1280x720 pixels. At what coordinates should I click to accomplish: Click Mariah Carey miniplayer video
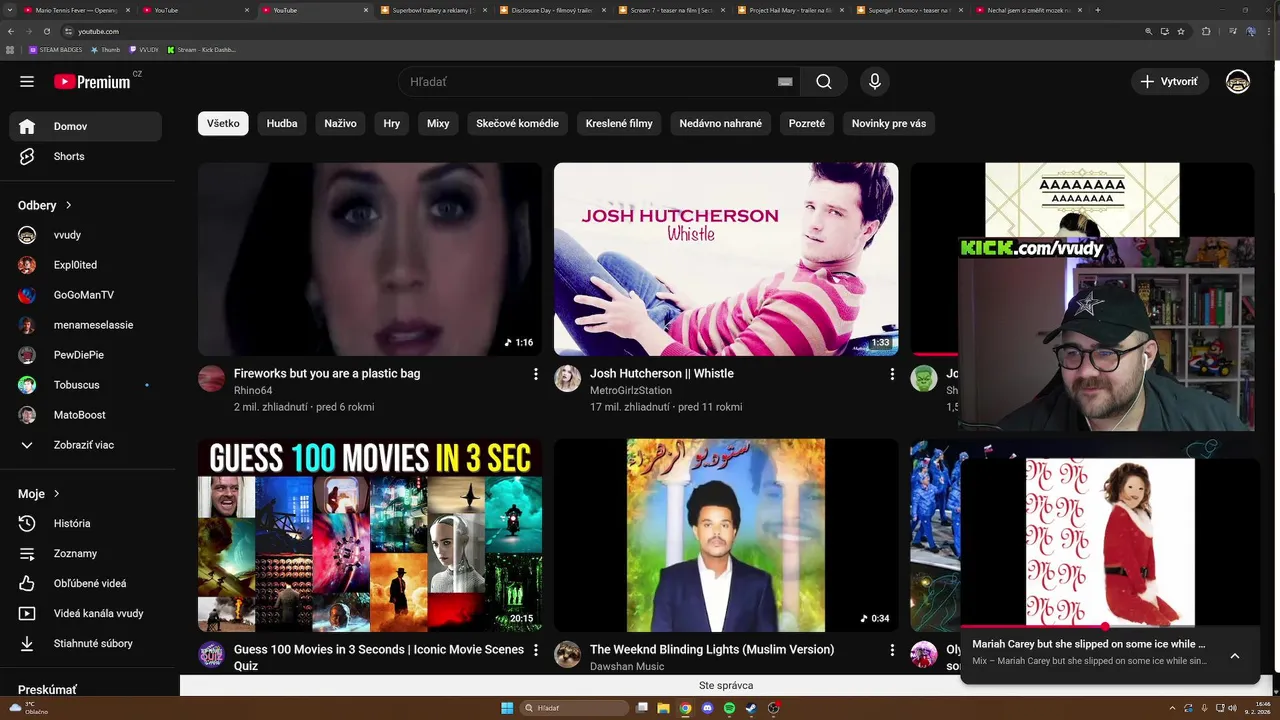(x=1110, y=542)
